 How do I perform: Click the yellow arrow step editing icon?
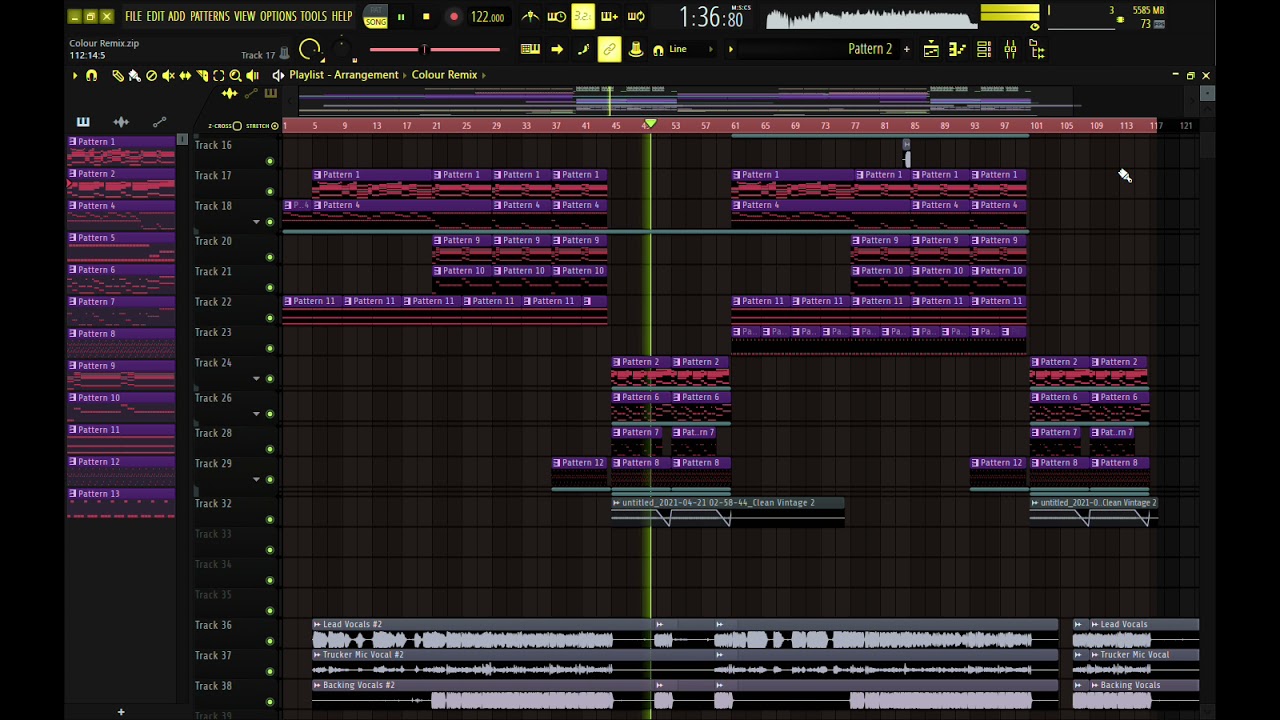tap(557, 49)
